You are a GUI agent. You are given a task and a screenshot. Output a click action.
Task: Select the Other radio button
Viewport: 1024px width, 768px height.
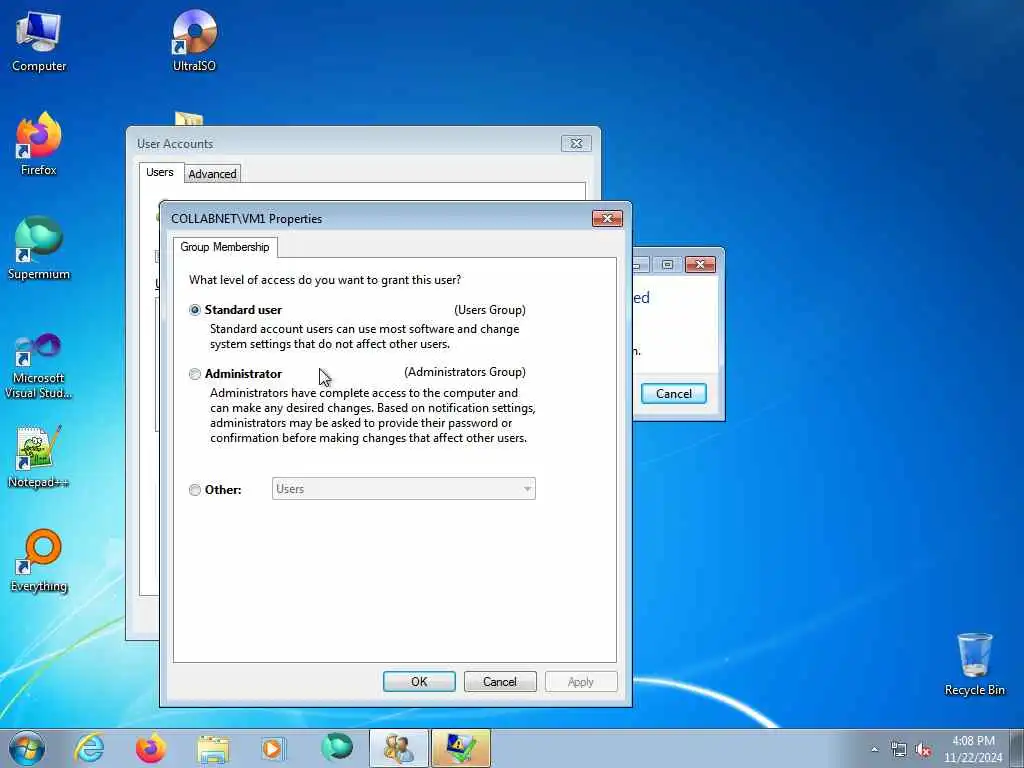click(195, 490)
